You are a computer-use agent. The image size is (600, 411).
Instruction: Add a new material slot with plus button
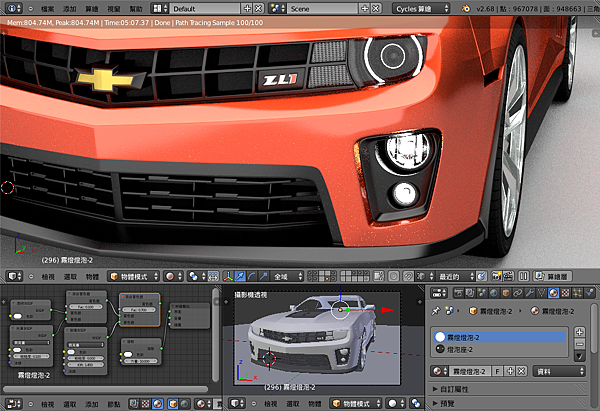coord(579,332)
